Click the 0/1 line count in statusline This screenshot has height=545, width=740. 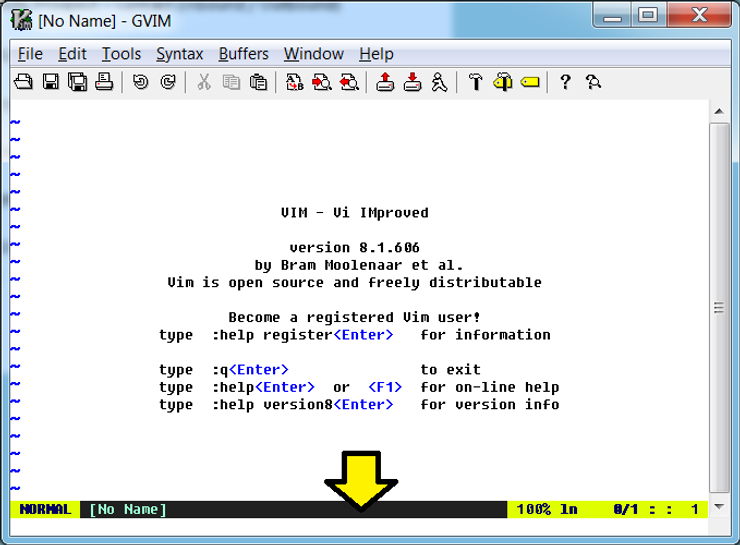(625, 509)
